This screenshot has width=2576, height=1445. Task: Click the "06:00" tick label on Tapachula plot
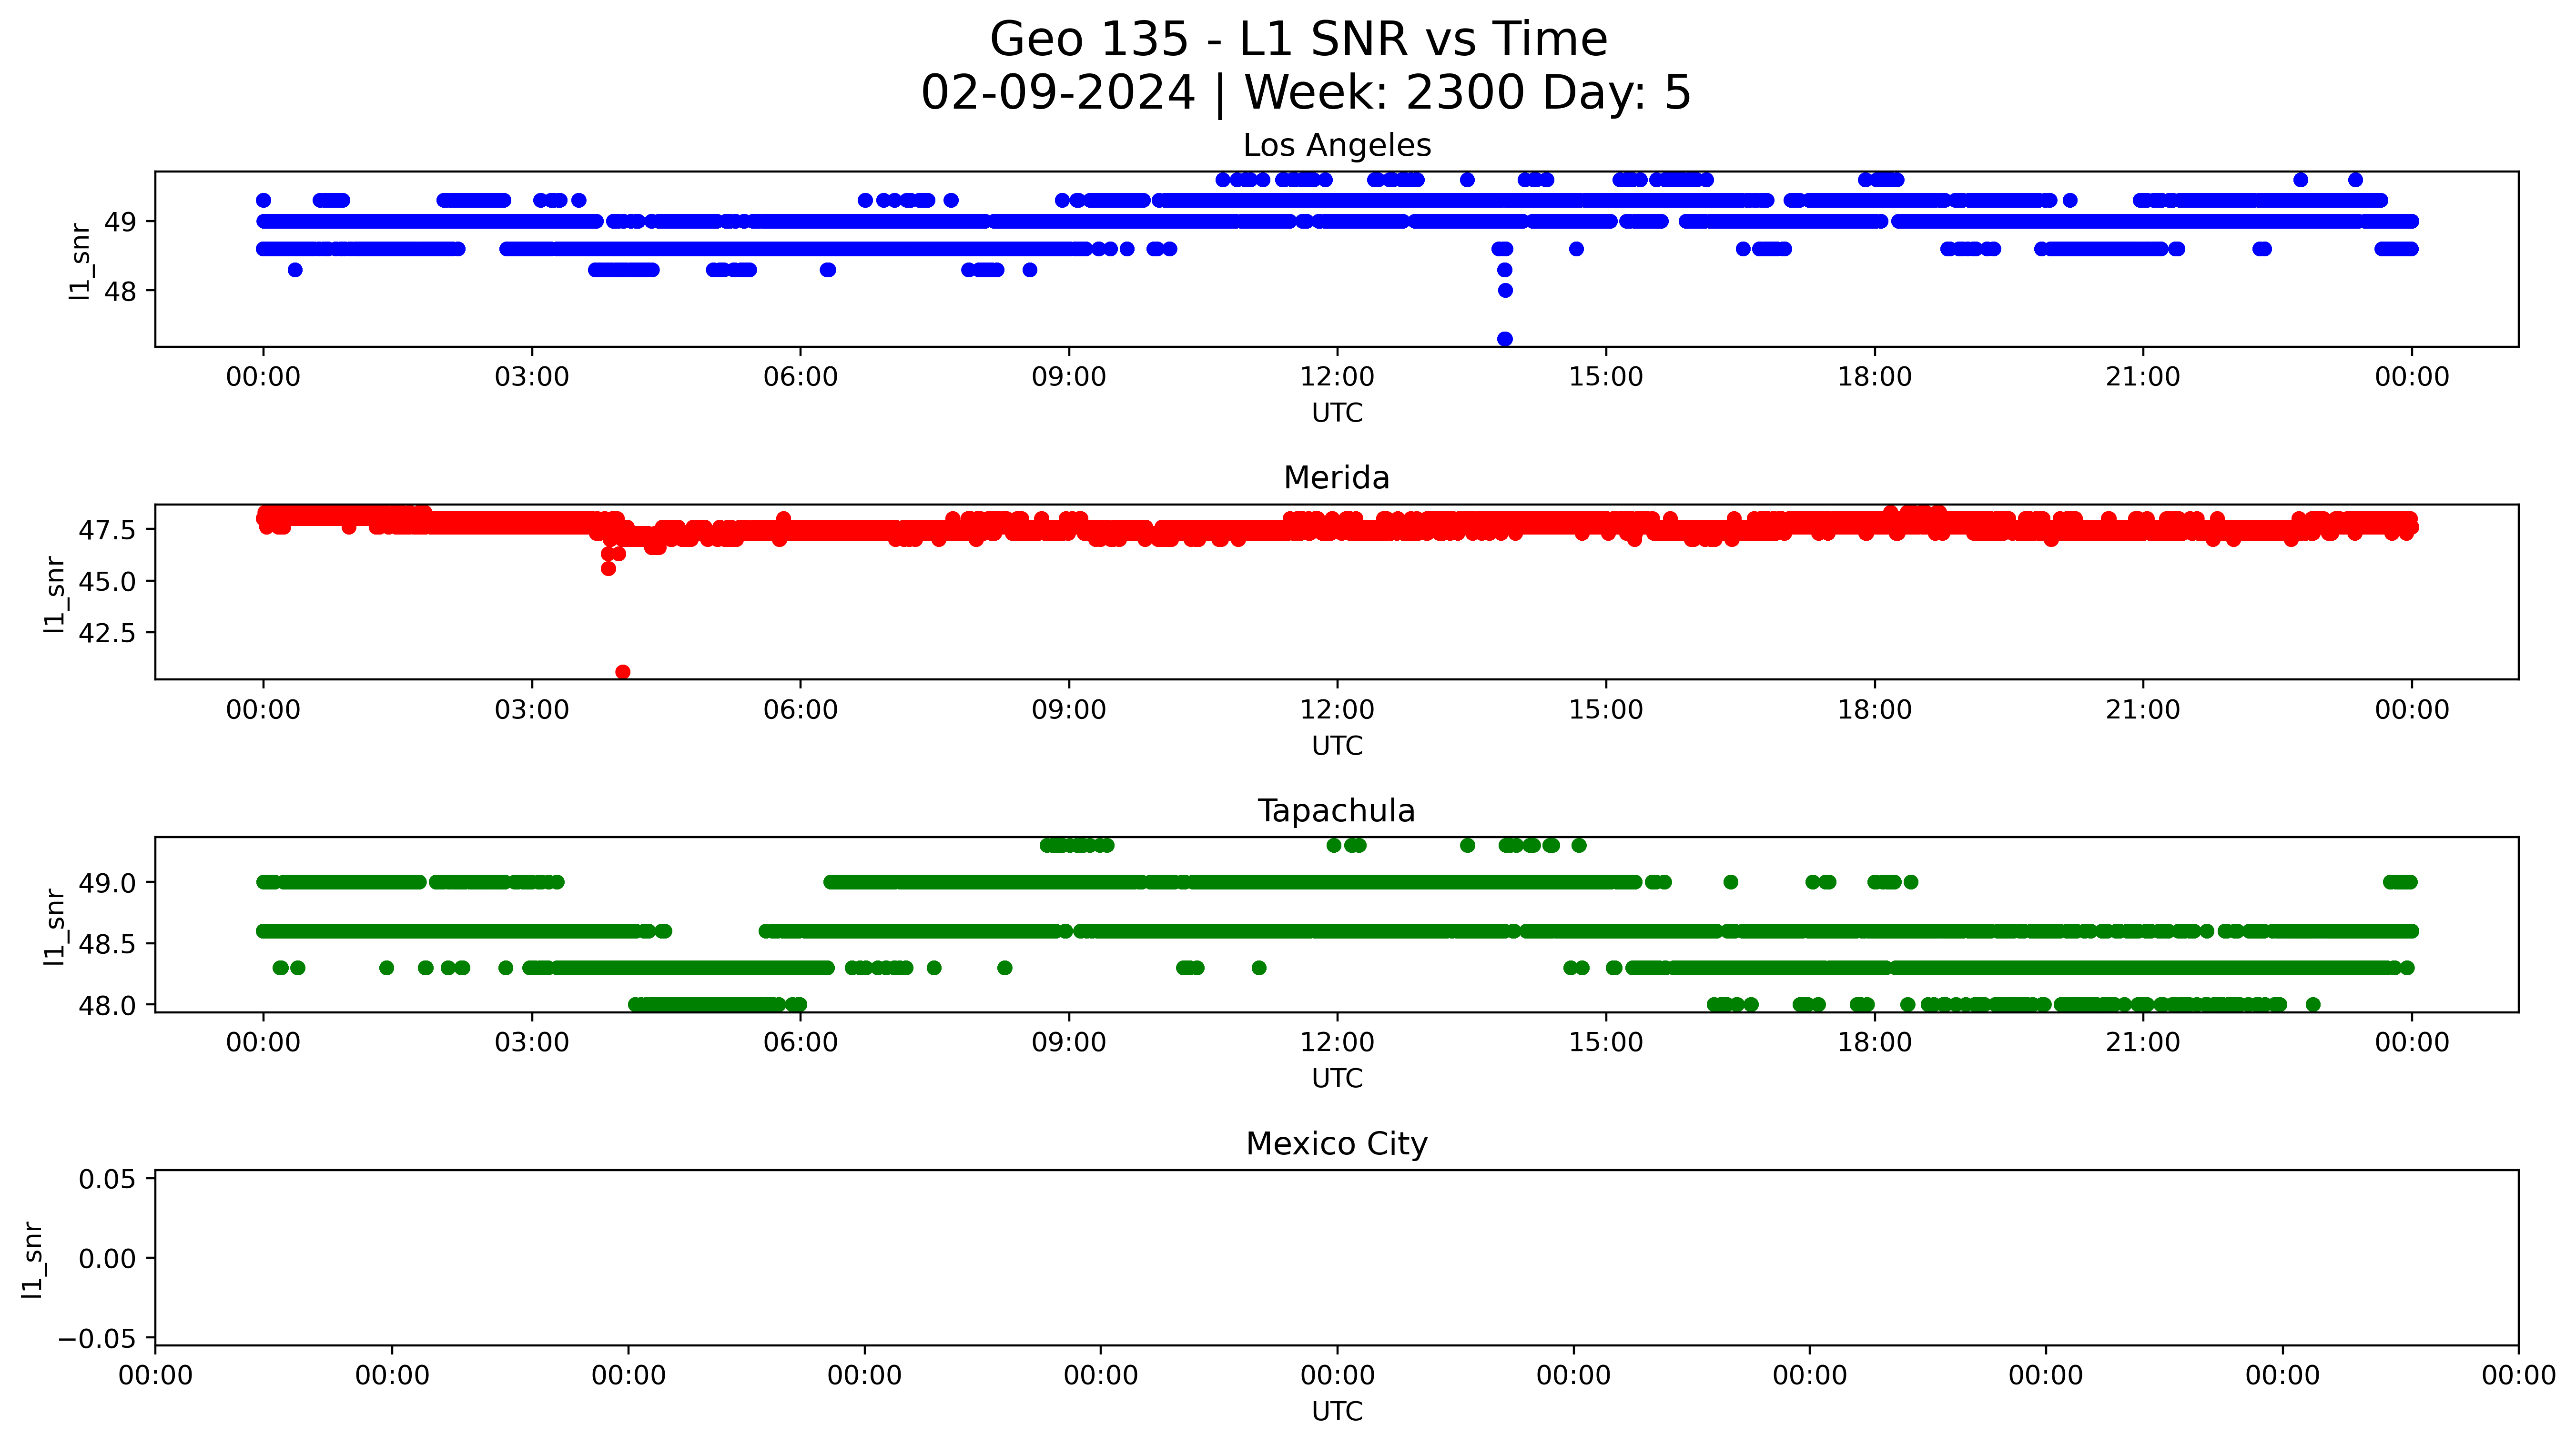click(800, 1042)
